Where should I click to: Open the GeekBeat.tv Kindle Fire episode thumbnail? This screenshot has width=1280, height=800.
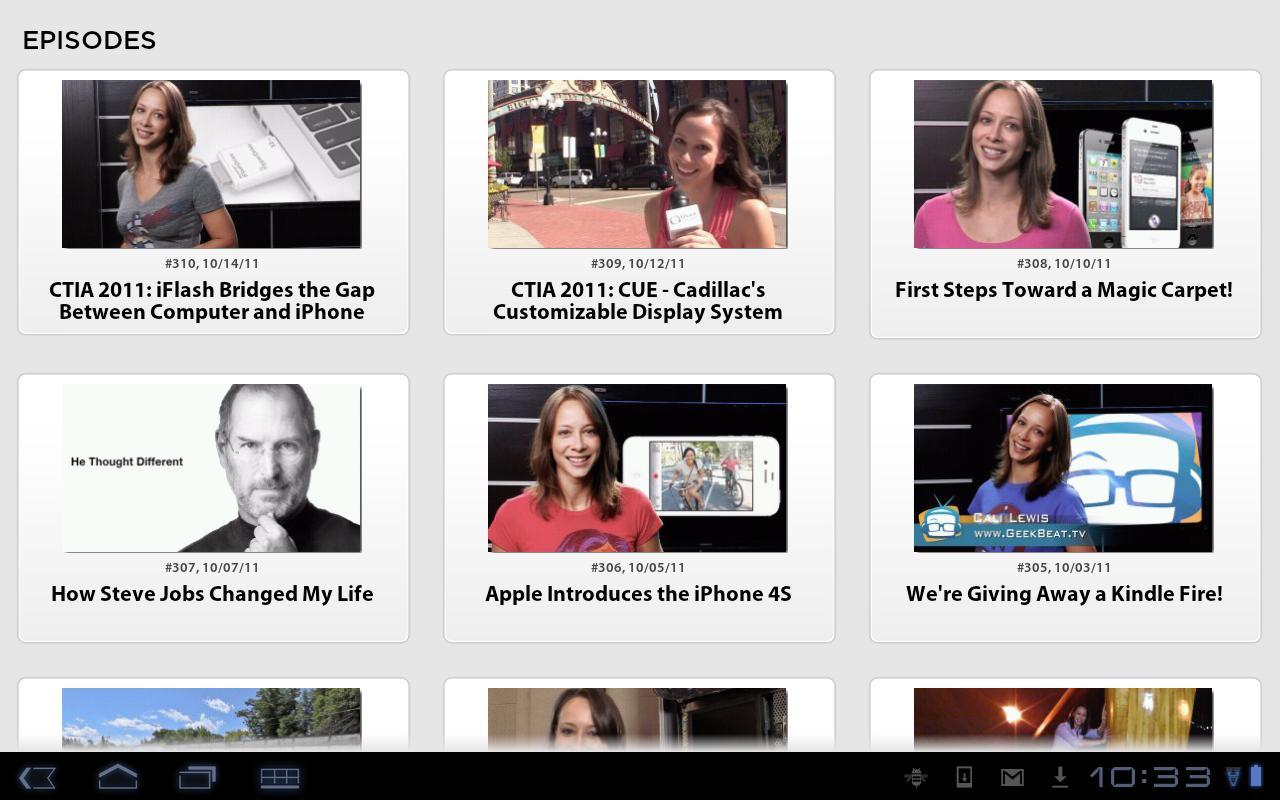(1063, 468)
